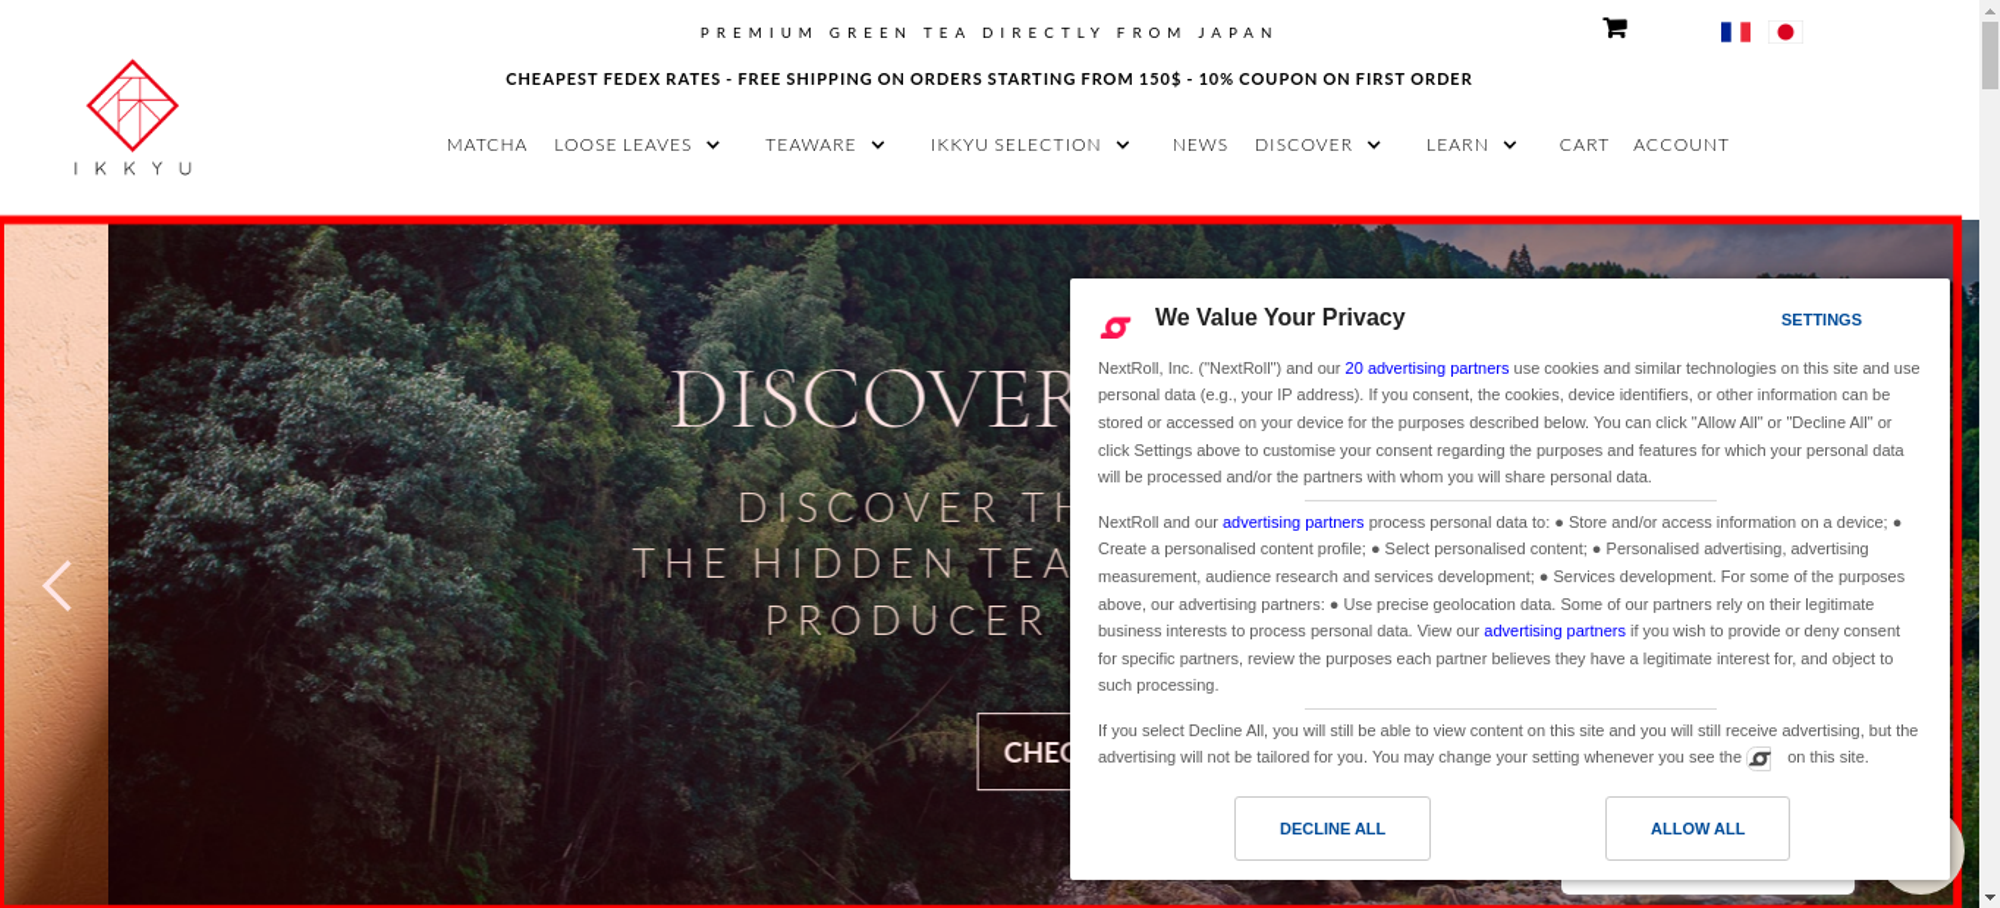Switch to Japanese language flag
Viewport: 2000px width, 908px height.
tap(1785, 32)
